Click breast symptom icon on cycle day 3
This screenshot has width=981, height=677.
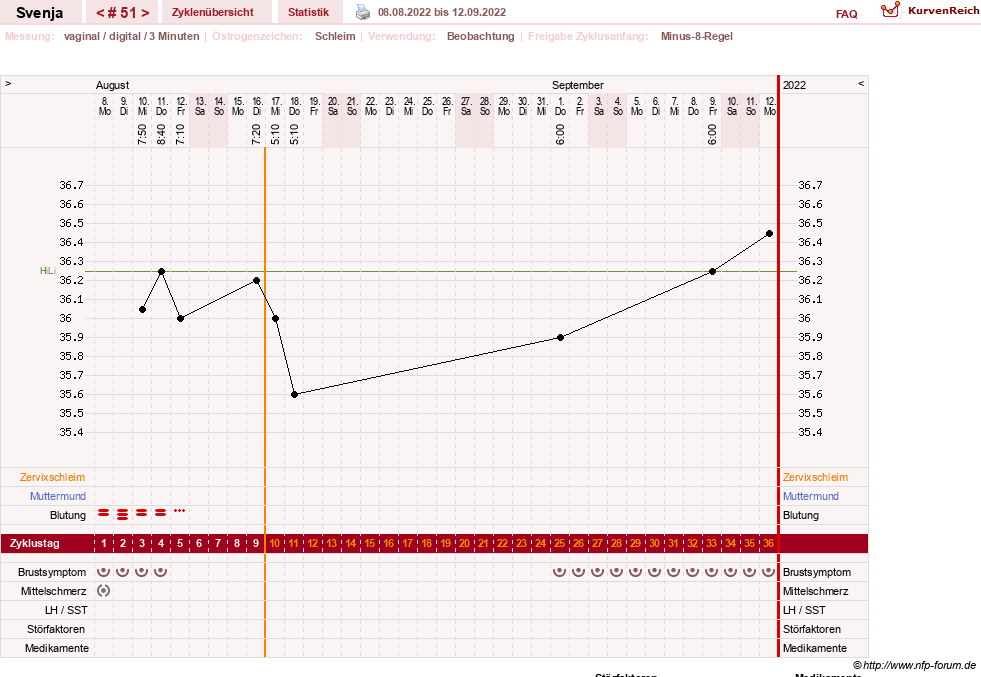point(142,571)
